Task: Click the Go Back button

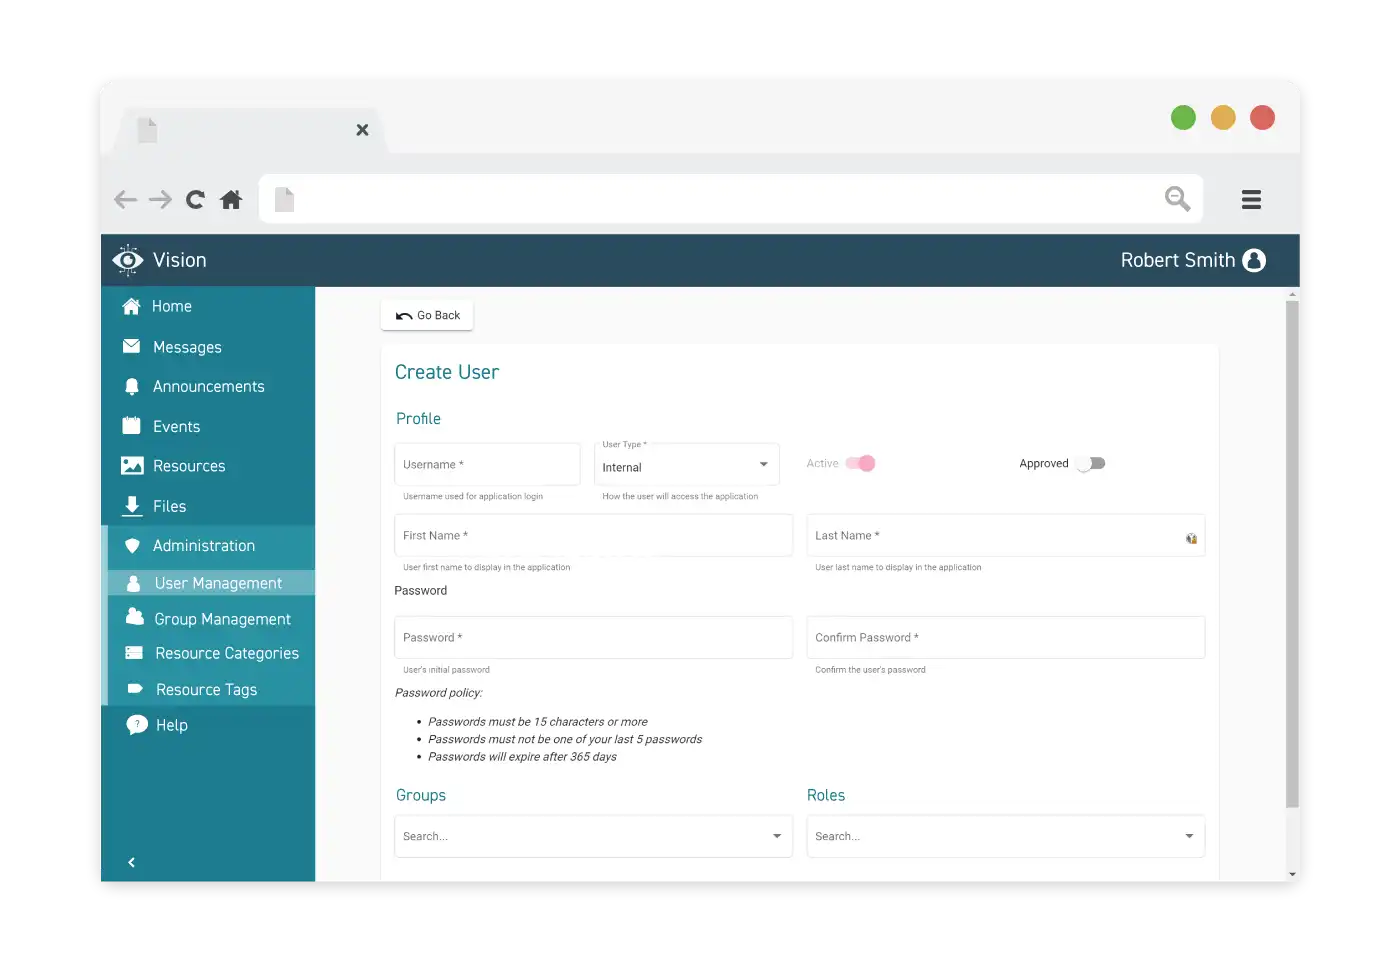Action: pyautogui.click(x=427, y=315)
